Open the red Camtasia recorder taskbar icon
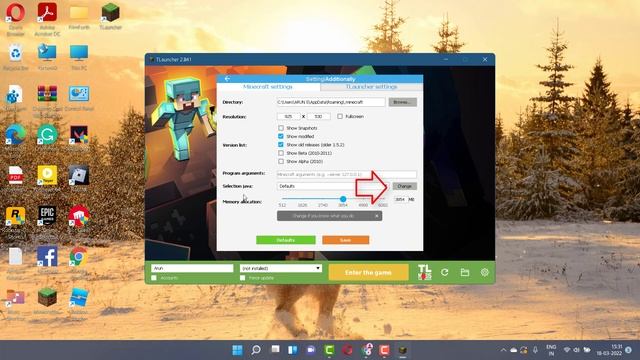640x360 pixels. point(384,350)
